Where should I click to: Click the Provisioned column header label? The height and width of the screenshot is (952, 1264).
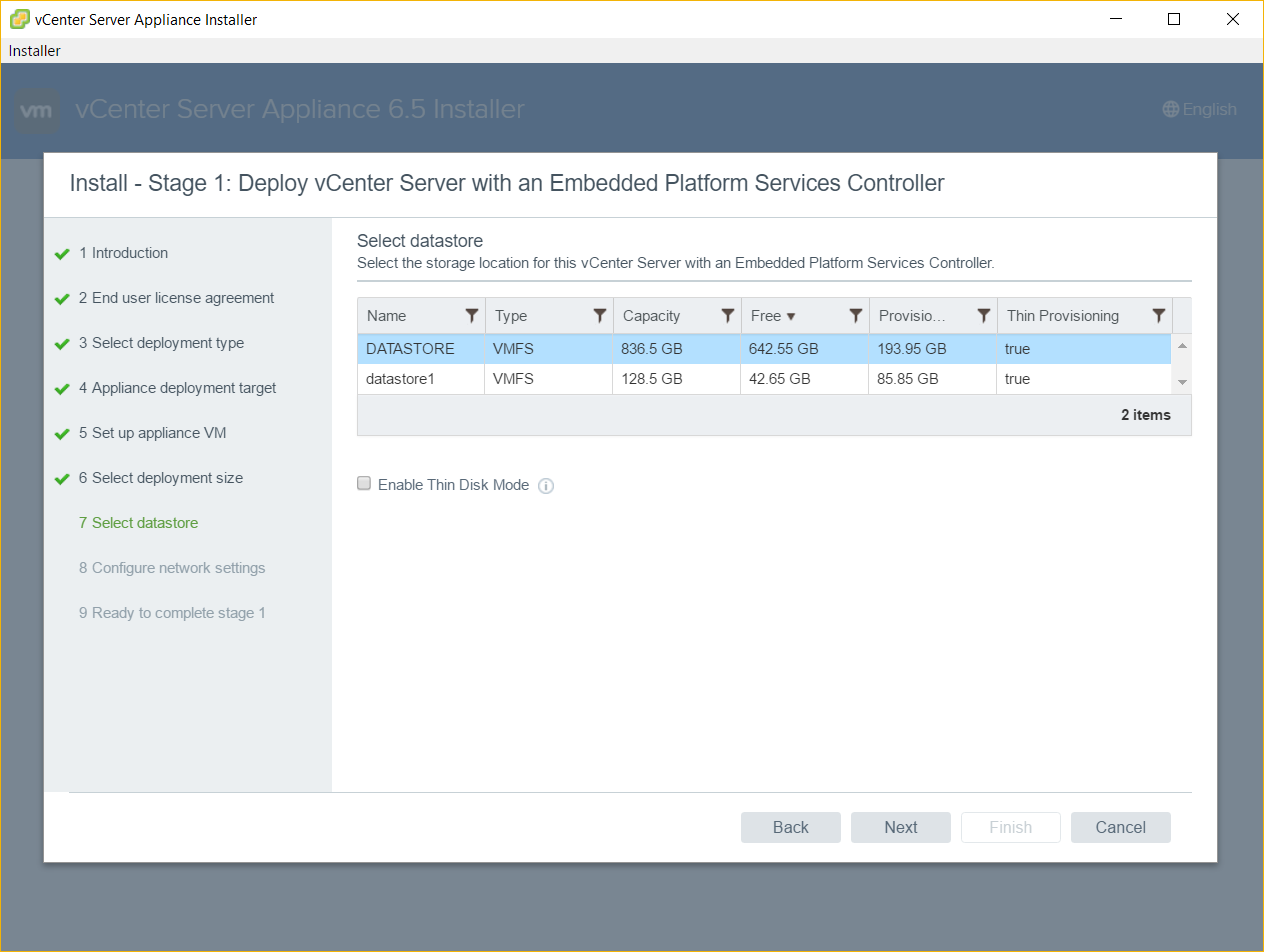(912, 316)
